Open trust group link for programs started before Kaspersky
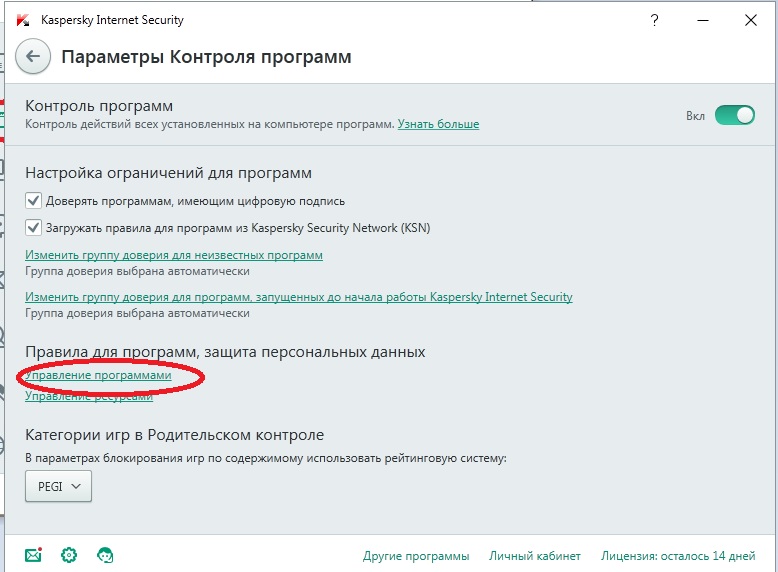This screenshot has height=572, width=778. (299, 297)
